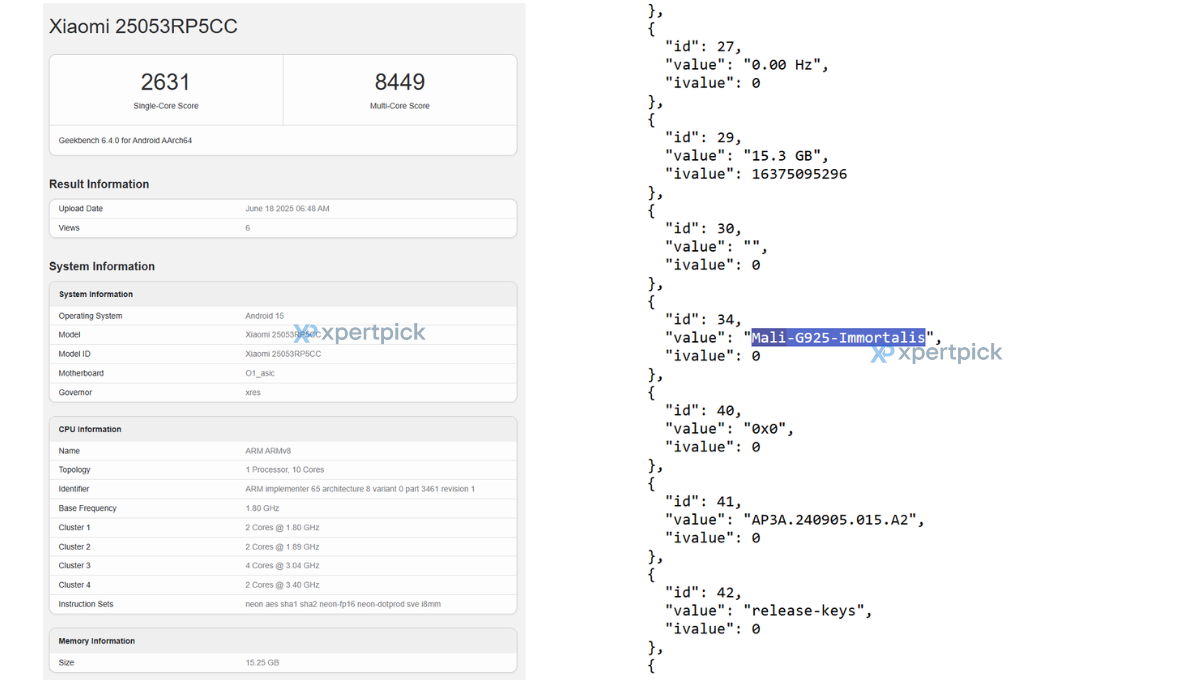
Task: Select the Android 15 operating system value
Action: (264, 316)
